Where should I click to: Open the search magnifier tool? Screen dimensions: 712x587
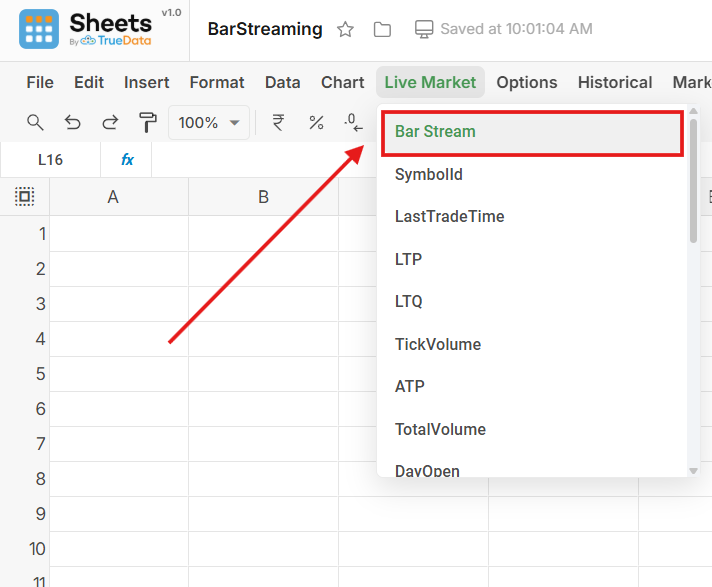(x=35, y=123)
